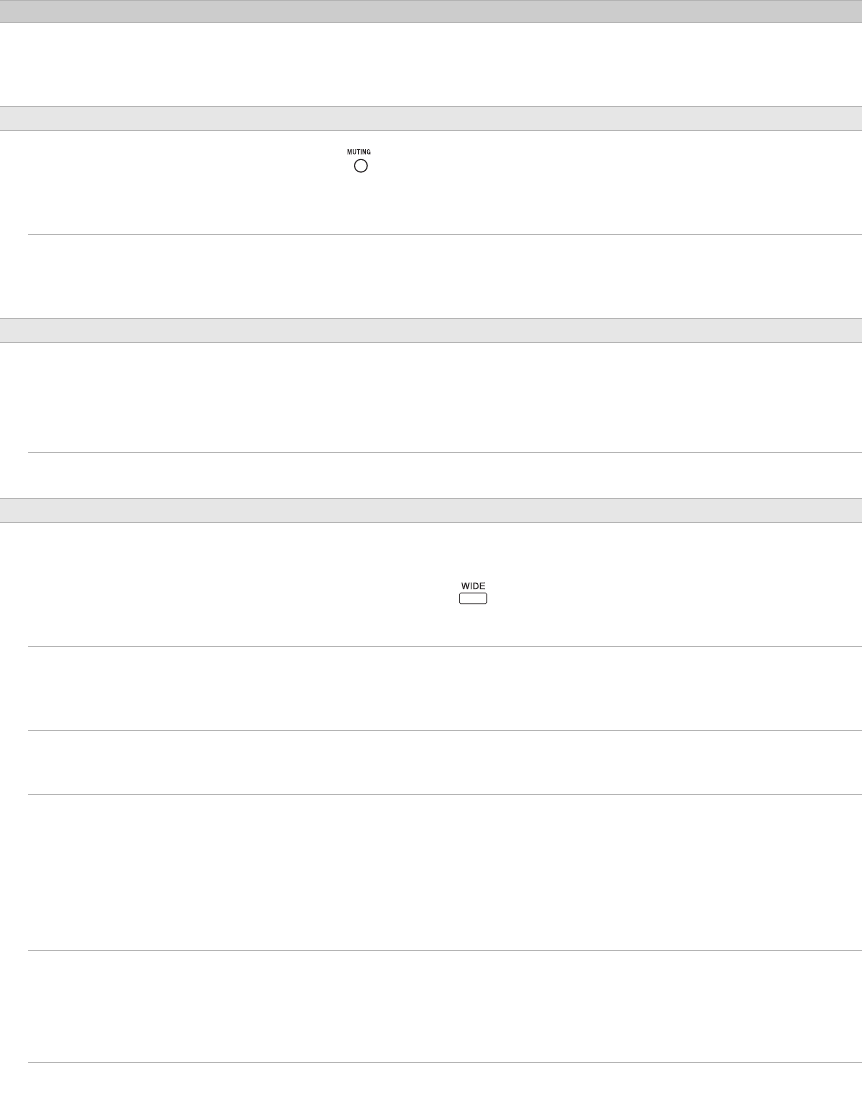Select the rectangular WIDE button icon
The height and width of the screenshot is (1097, 862).
473,599
